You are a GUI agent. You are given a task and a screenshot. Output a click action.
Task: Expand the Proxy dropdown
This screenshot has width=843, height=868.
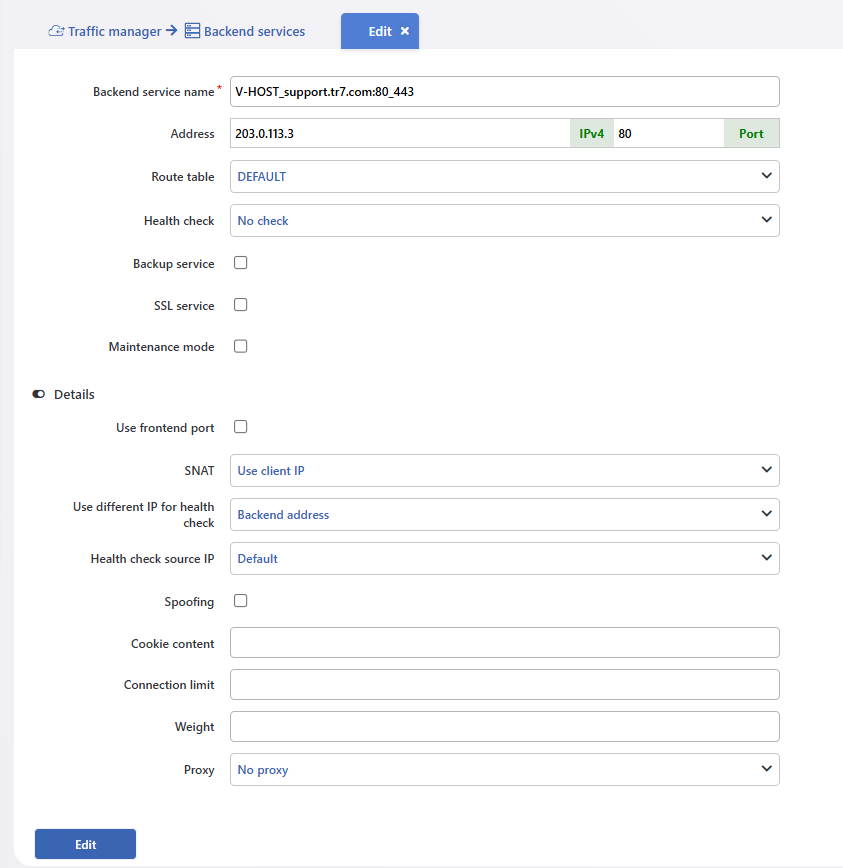pos(505,769)
